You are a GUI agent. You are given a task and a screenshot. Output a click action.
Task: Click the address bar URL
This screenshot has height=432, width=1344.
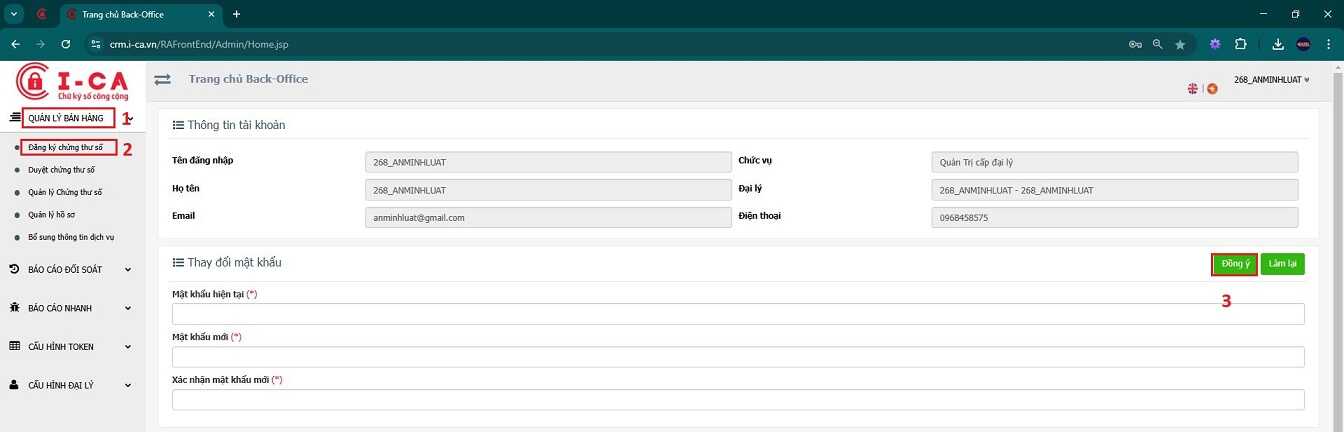pyautogui.click(x=199, y=44)
